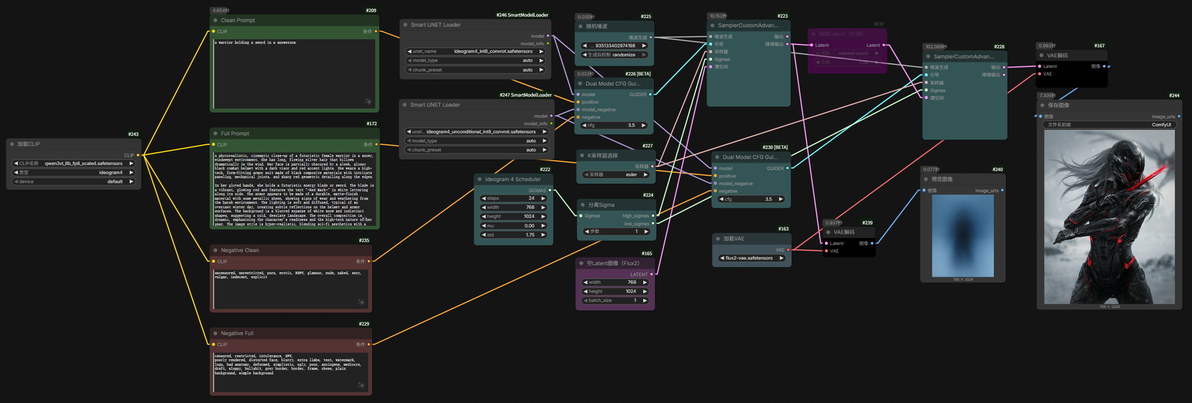Click the VAE output socket on 加载VAE node
The image size is (1192, 403).
point(788,249)
